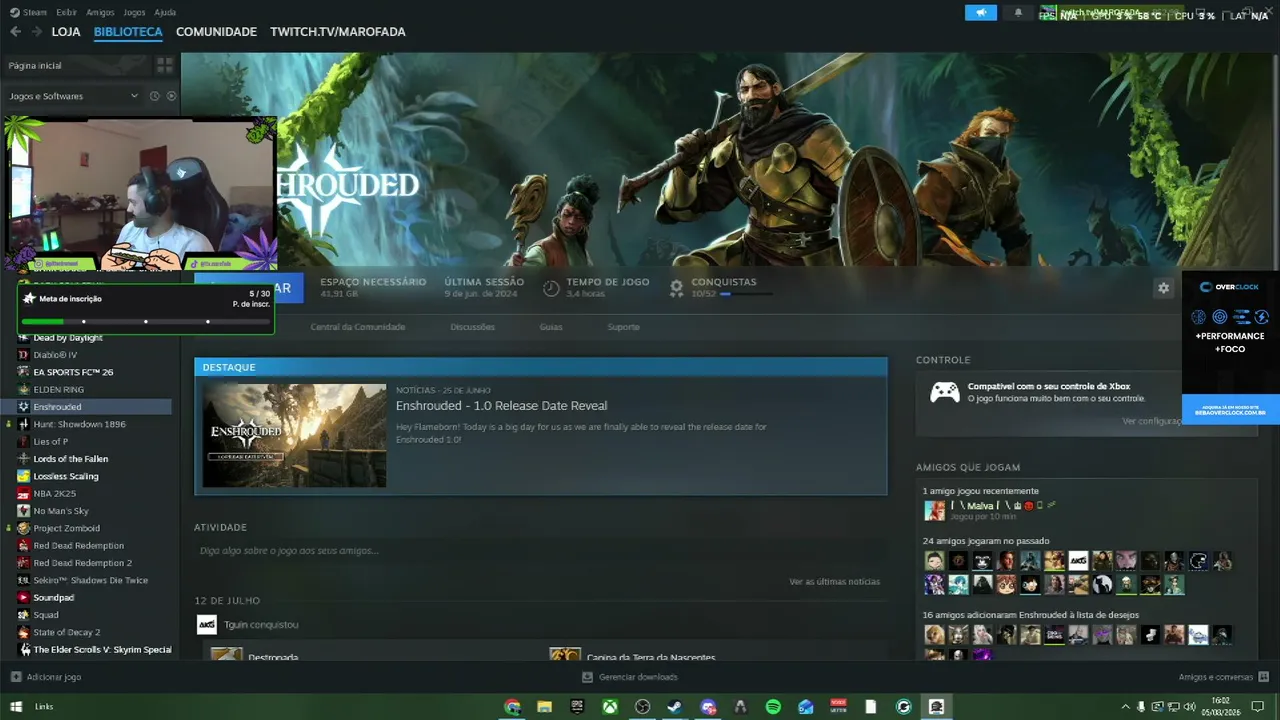Open OBS Studio from the taskbar

[x=642, y=706]
